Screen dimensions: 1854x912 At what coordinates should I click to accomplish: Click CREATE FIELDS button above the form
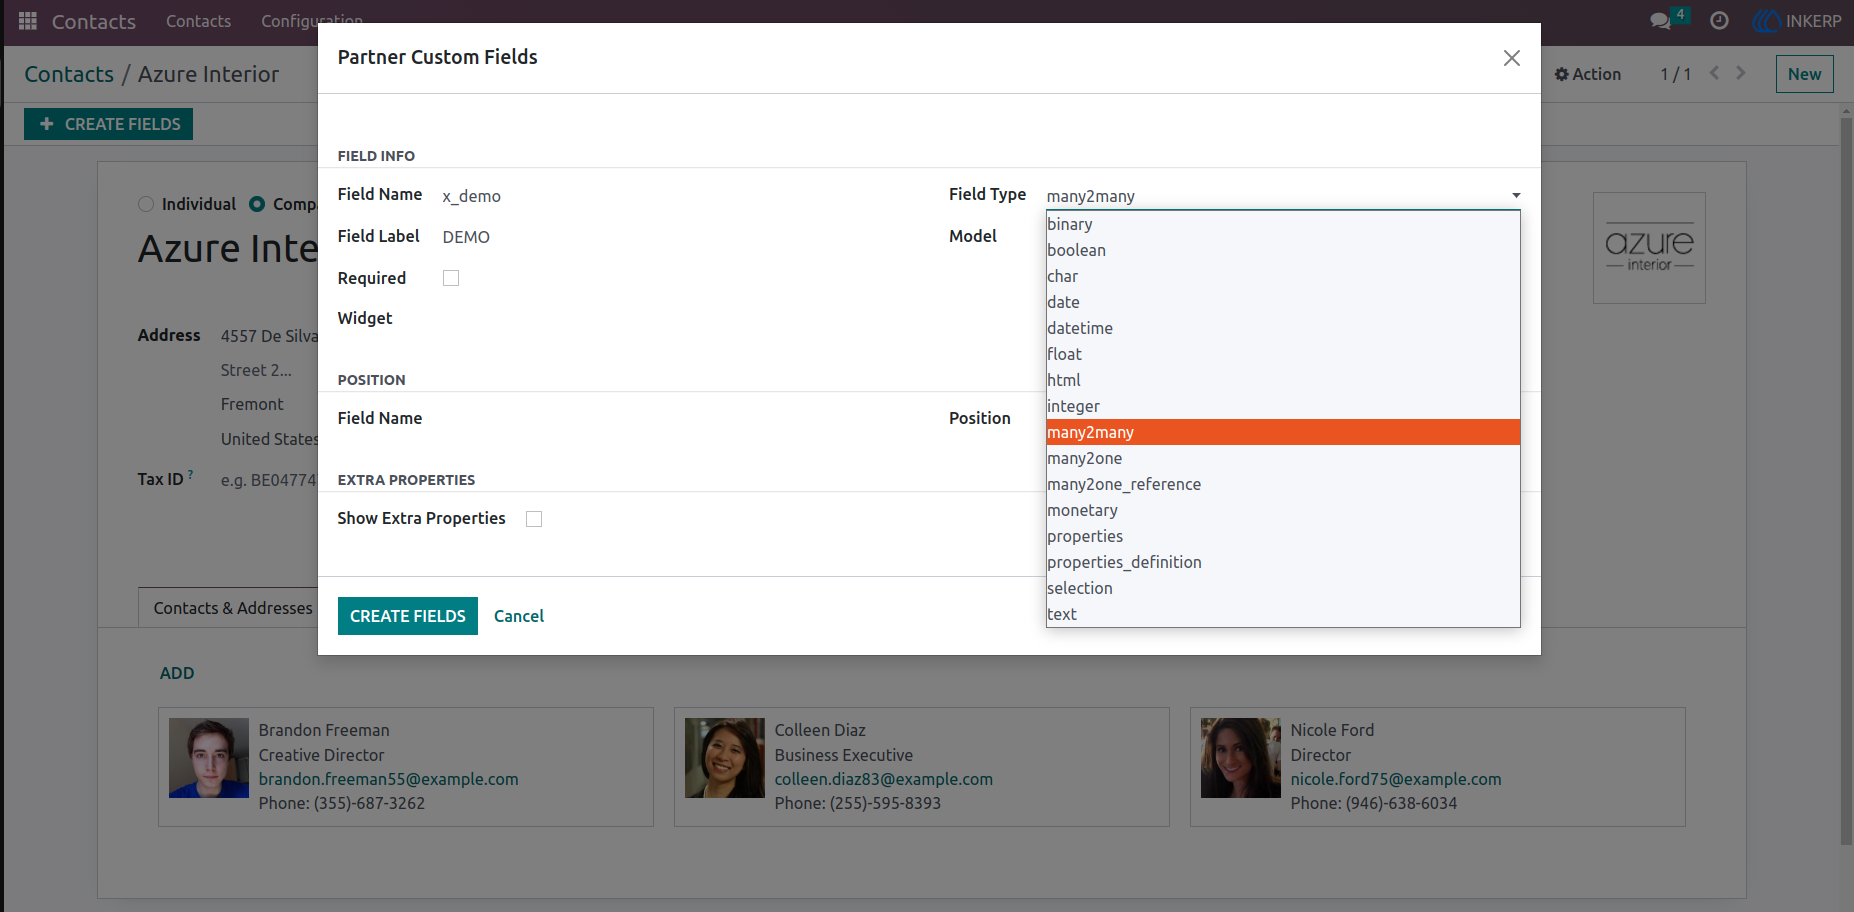coord(108,124)
